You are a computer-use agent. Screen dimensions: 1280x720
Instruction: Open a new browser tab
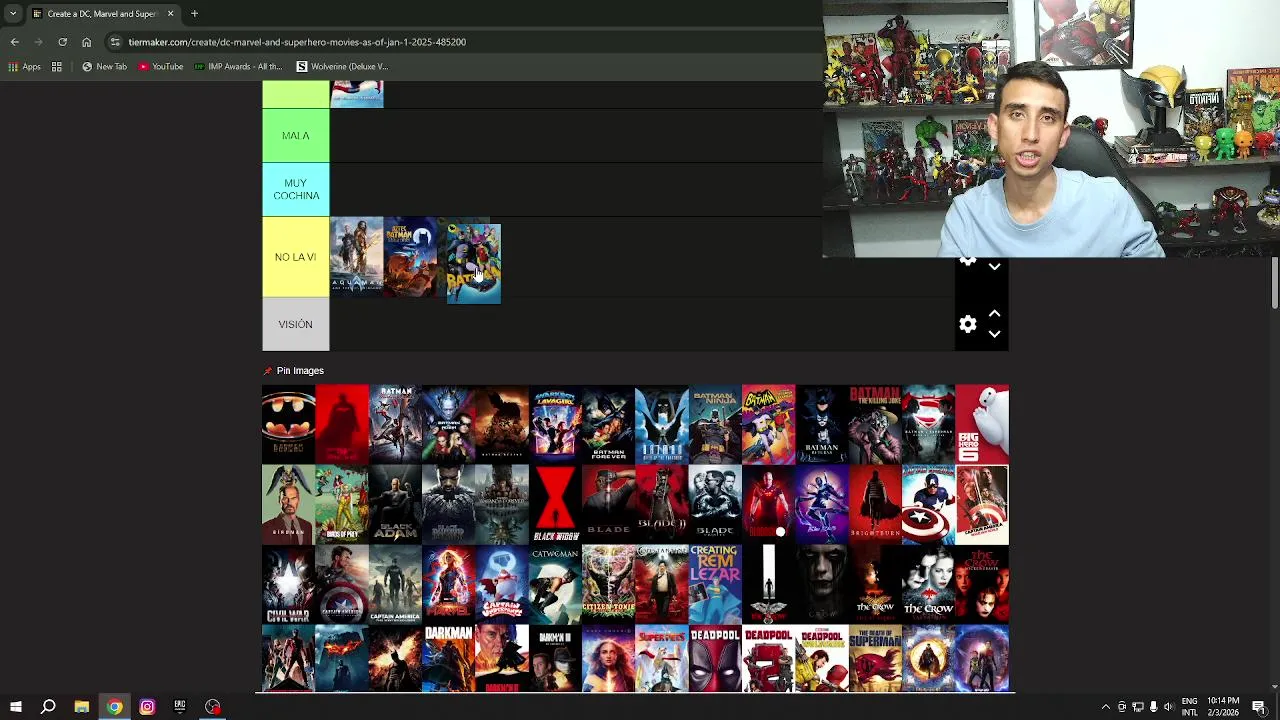[194, 14]
